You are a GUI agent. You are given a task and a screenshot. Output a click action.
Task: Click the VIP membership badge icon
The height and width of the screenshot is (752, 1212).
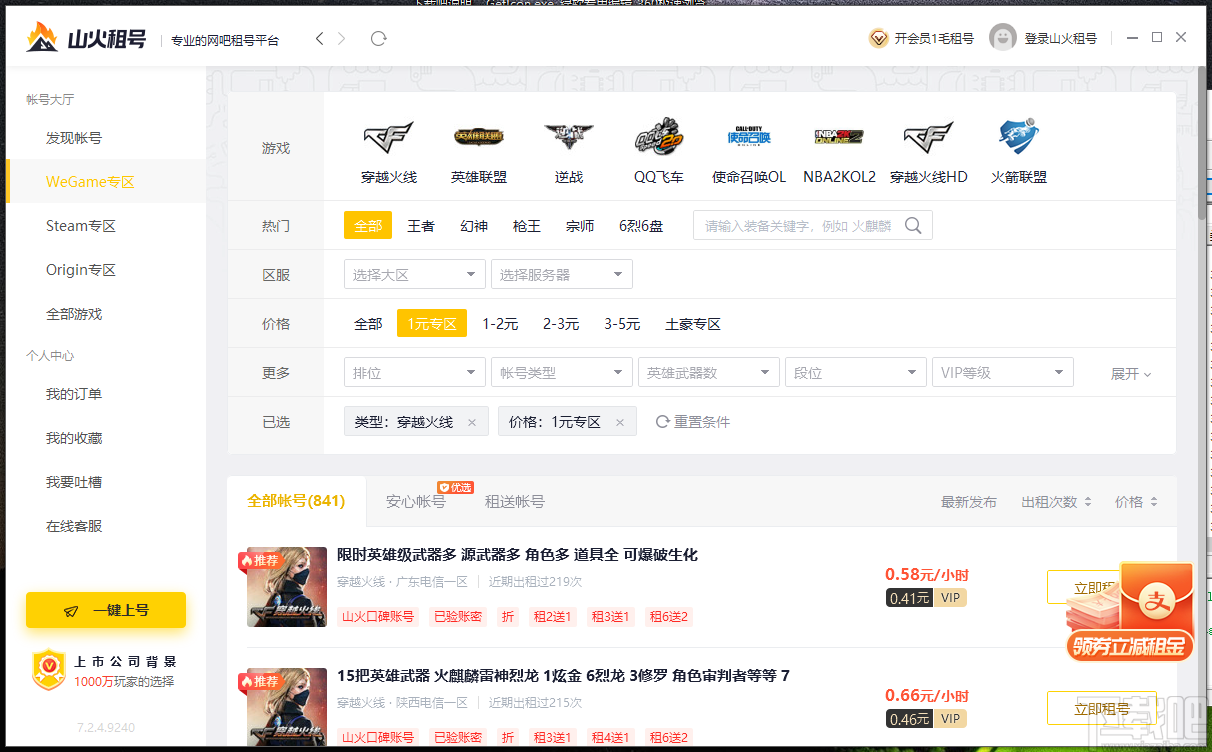tap(878, 39)
